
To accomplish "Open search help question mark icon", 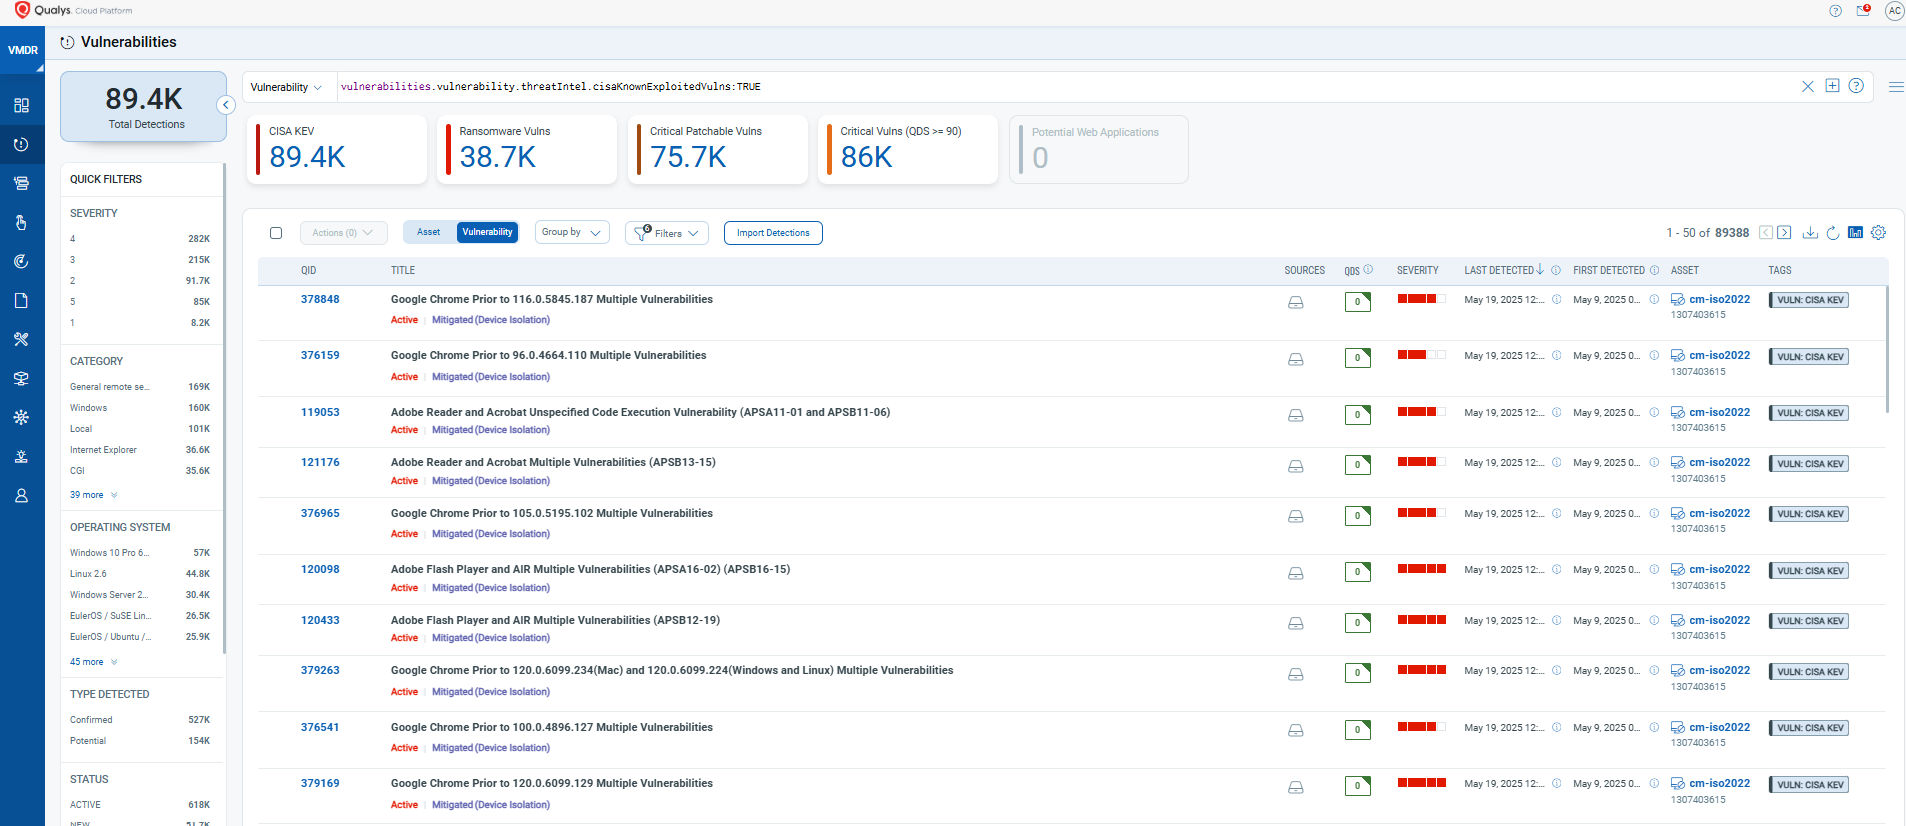I will coord(1856,86).
